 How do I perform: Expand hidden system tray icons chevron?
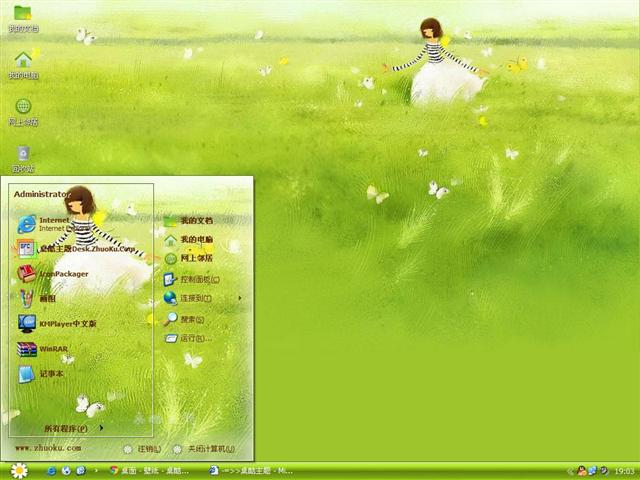(x=571, y=471)
